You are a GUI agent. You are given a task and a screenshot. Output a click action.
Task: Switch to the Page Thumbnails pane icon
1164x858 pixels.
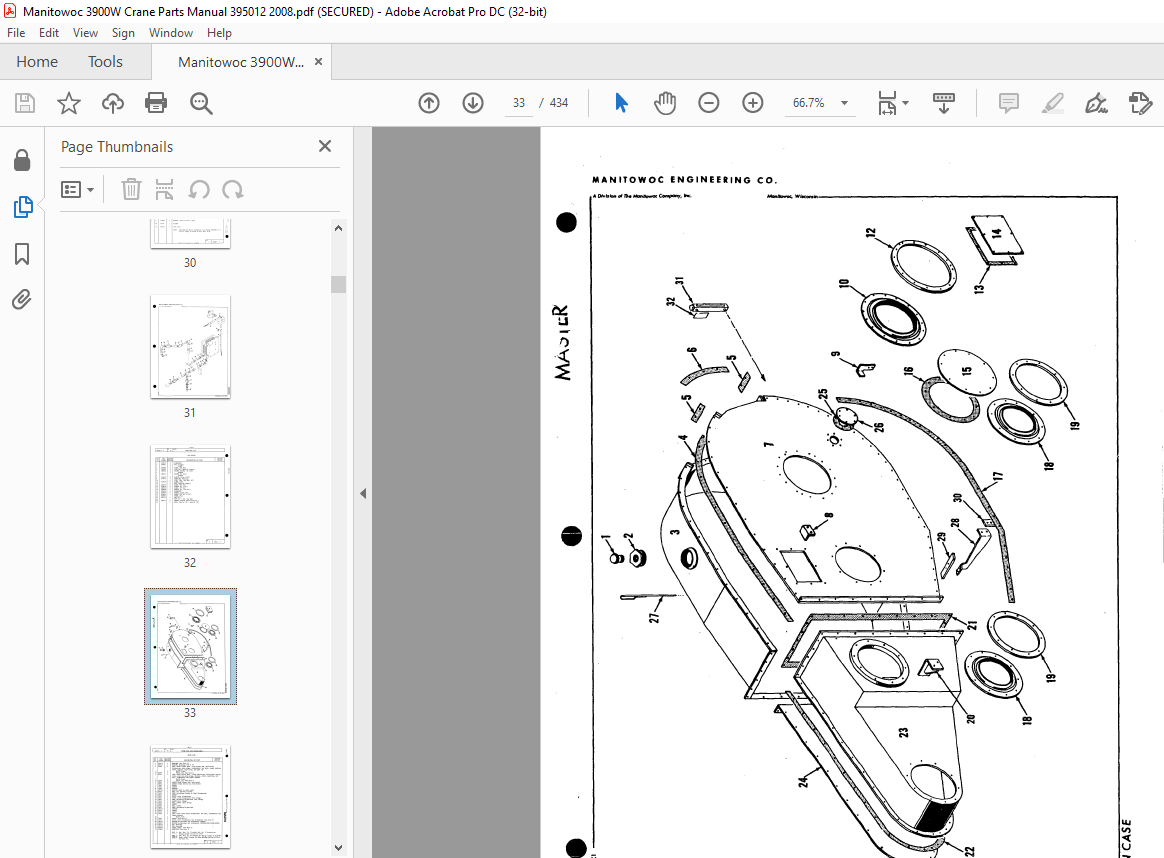pyautogui.click(x=22, y=207)
